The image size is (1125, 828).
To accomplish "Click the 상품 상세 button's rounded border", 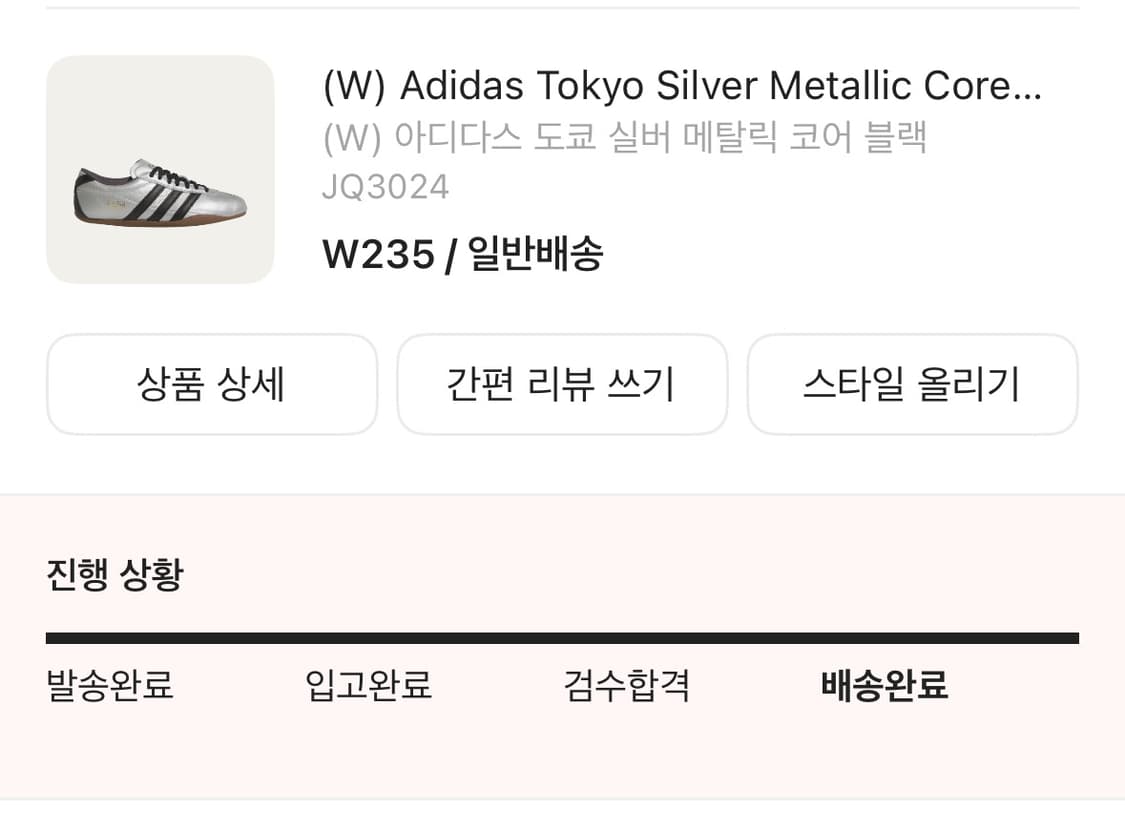I will [211, 336].
